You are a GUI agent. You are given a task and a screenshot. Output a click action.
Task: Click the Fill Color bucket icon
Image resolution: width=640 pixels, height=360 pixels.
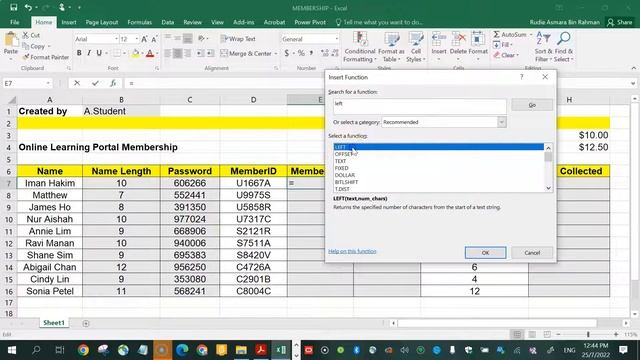135,53
